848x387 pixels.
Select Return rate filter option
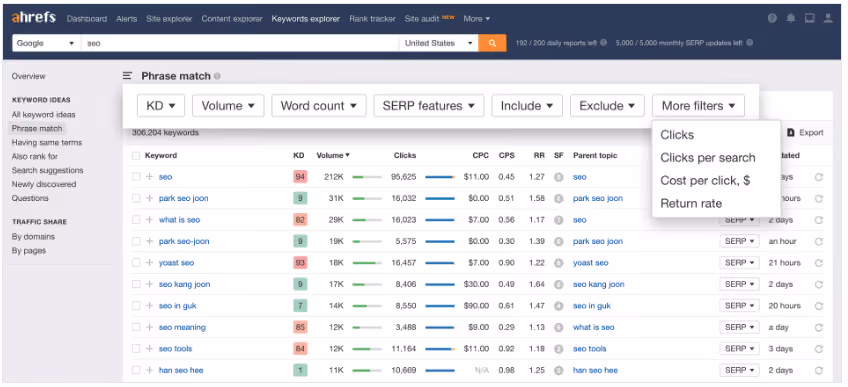click(x=691, y=203)
